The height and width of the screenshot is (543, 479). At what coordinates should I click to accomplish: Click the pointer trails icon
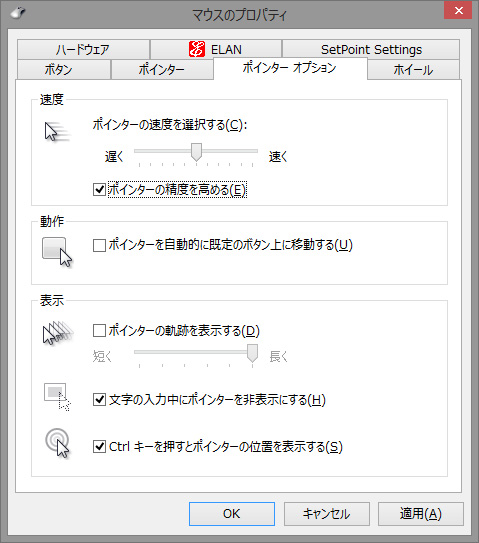(x=58, y=333)
